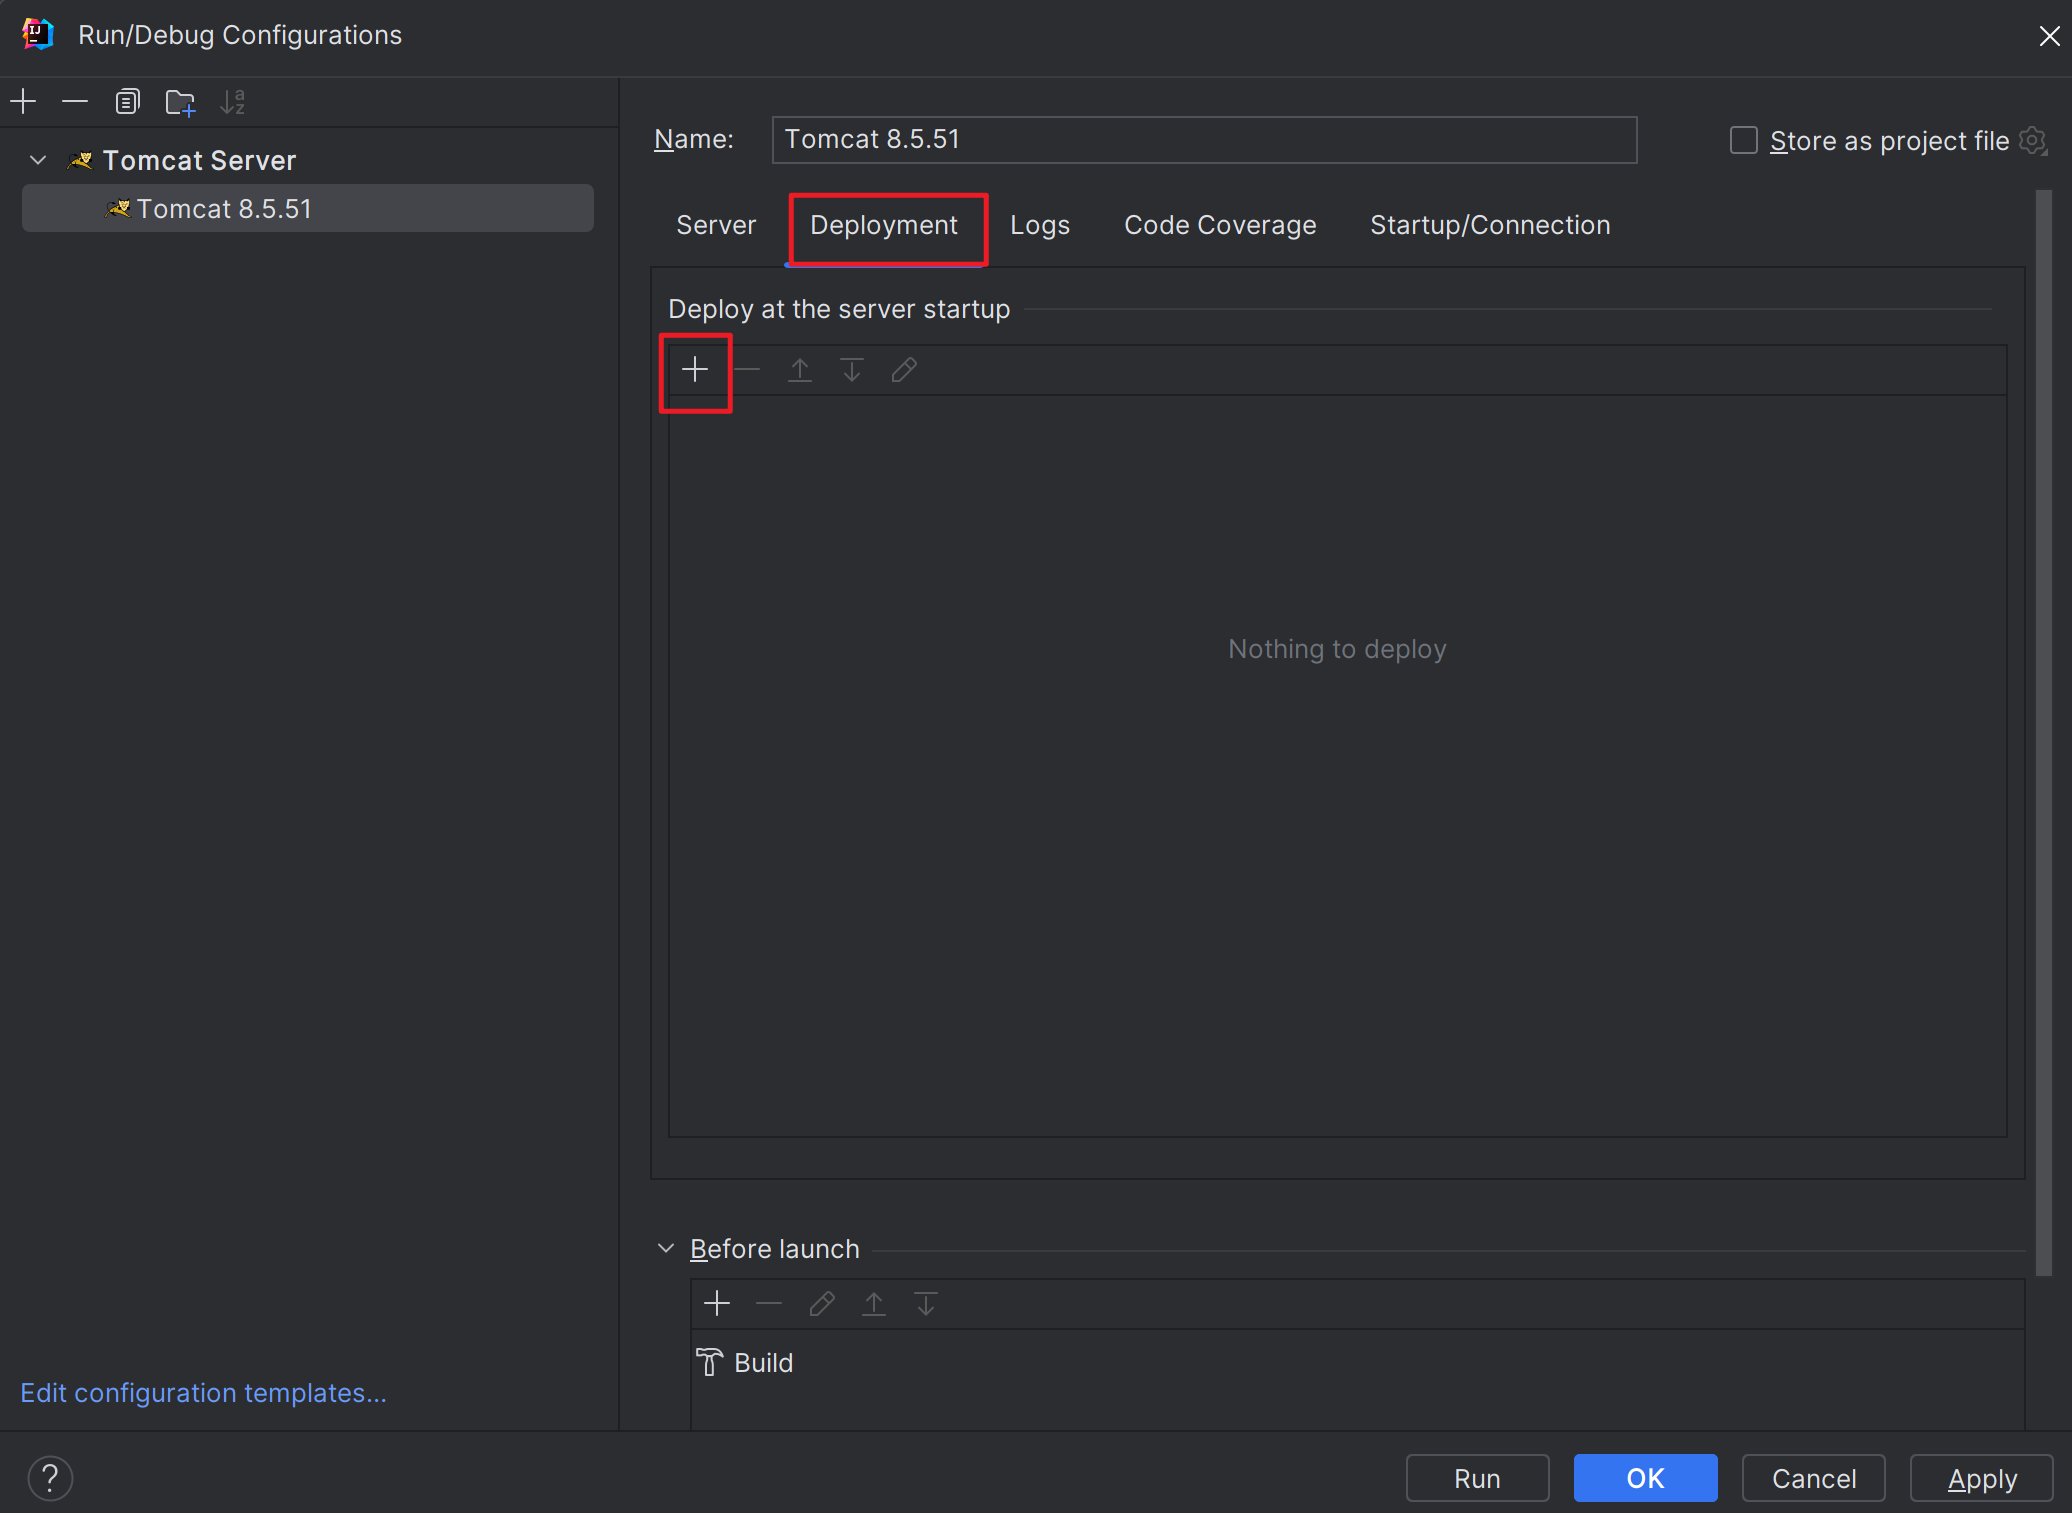2072x1513 pixels.
Task: Open the help question mark
Action: point(50,1478)
